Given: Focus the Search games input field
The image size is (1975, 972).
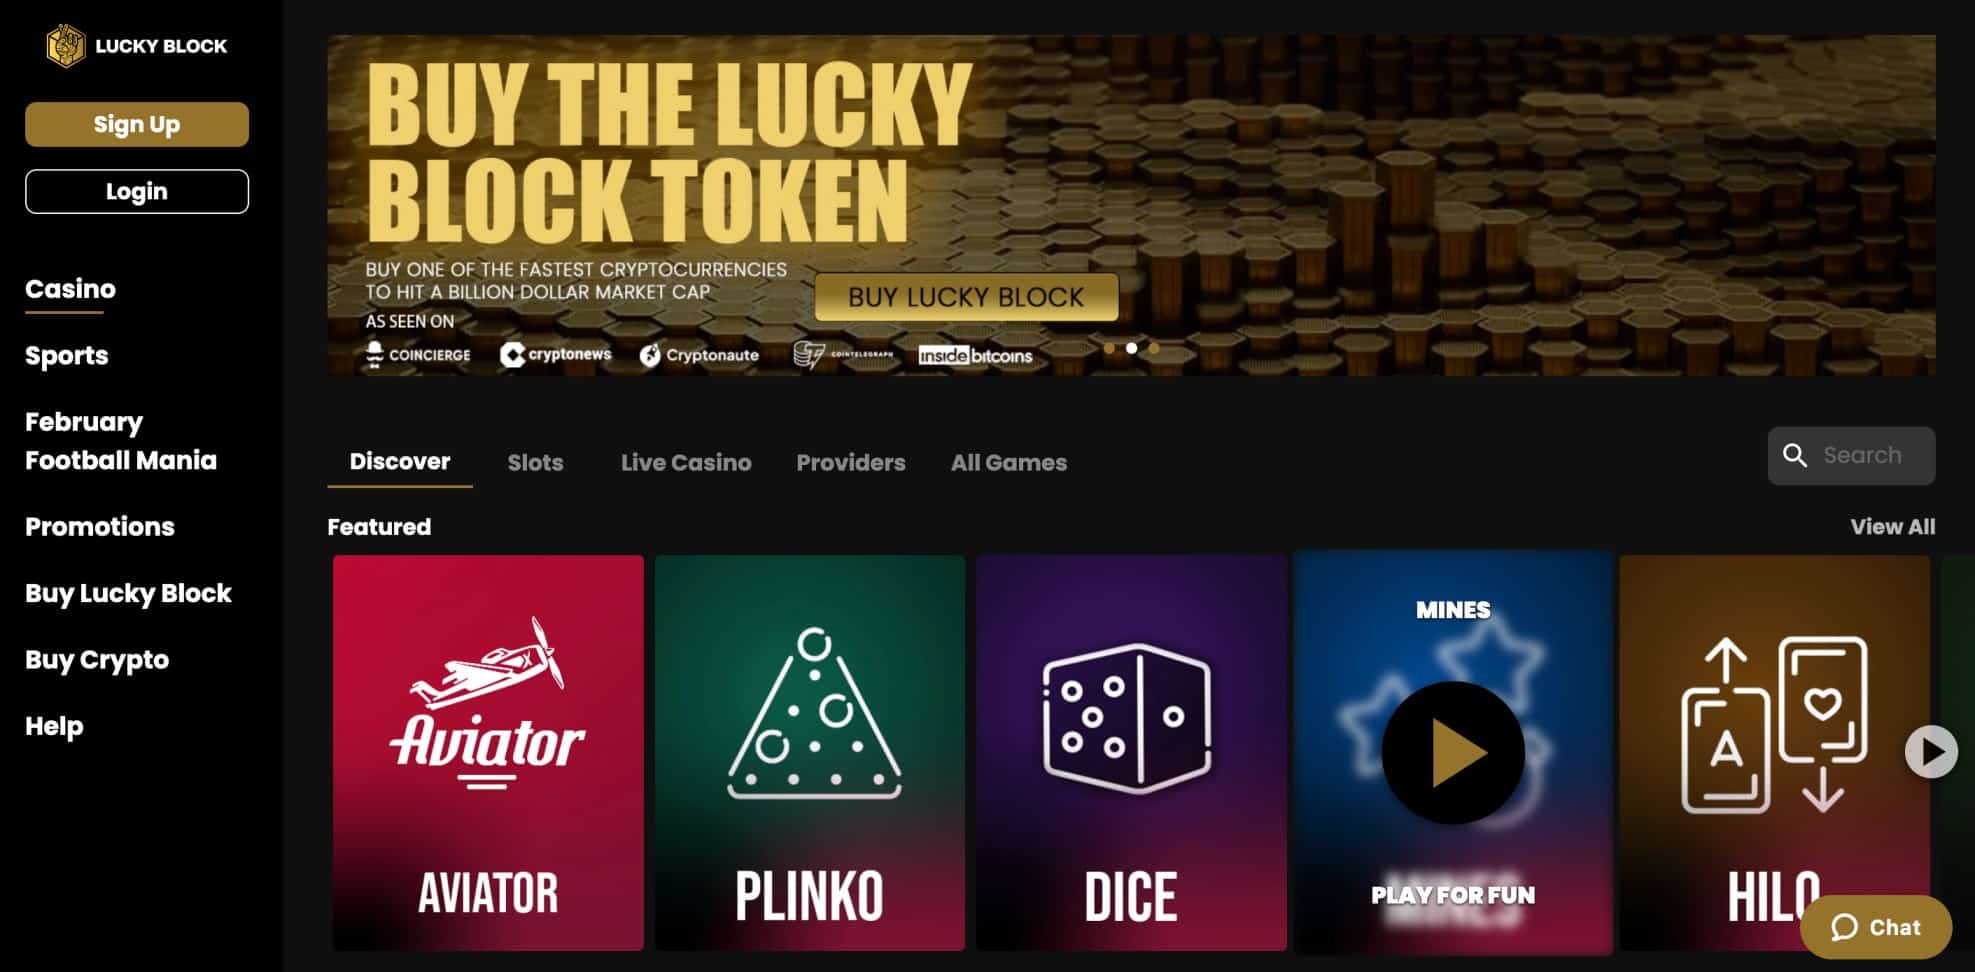Looking at the screenshot, I should (1851, 456).
